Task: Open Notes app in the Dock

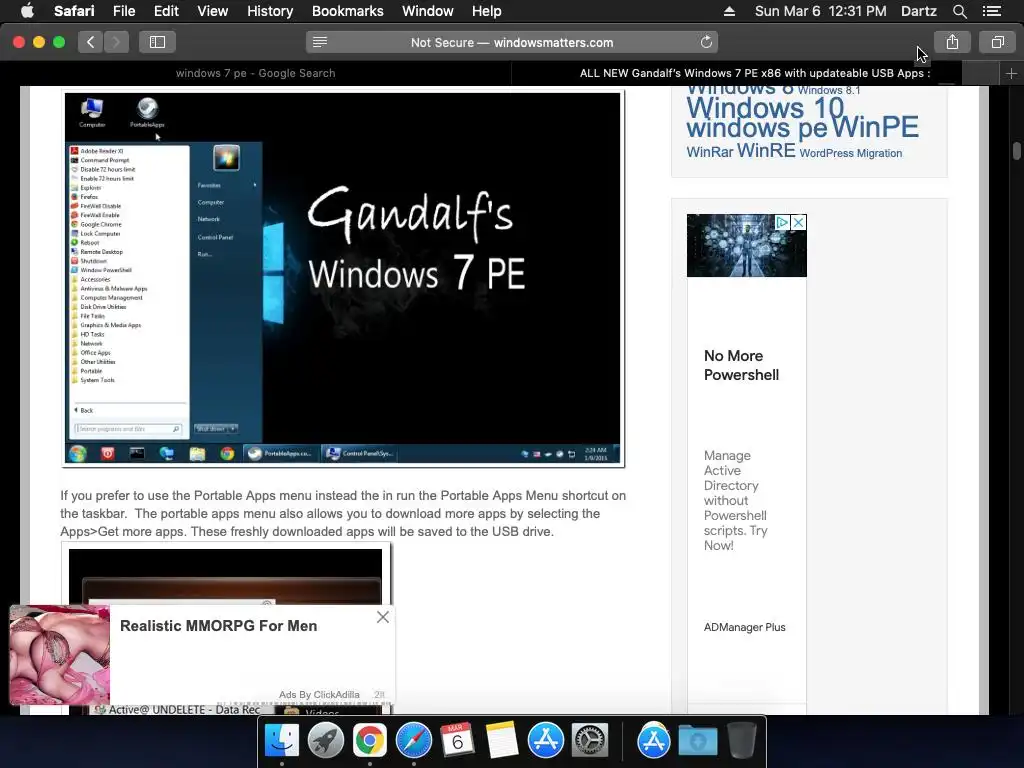Action: pos(502,741)
